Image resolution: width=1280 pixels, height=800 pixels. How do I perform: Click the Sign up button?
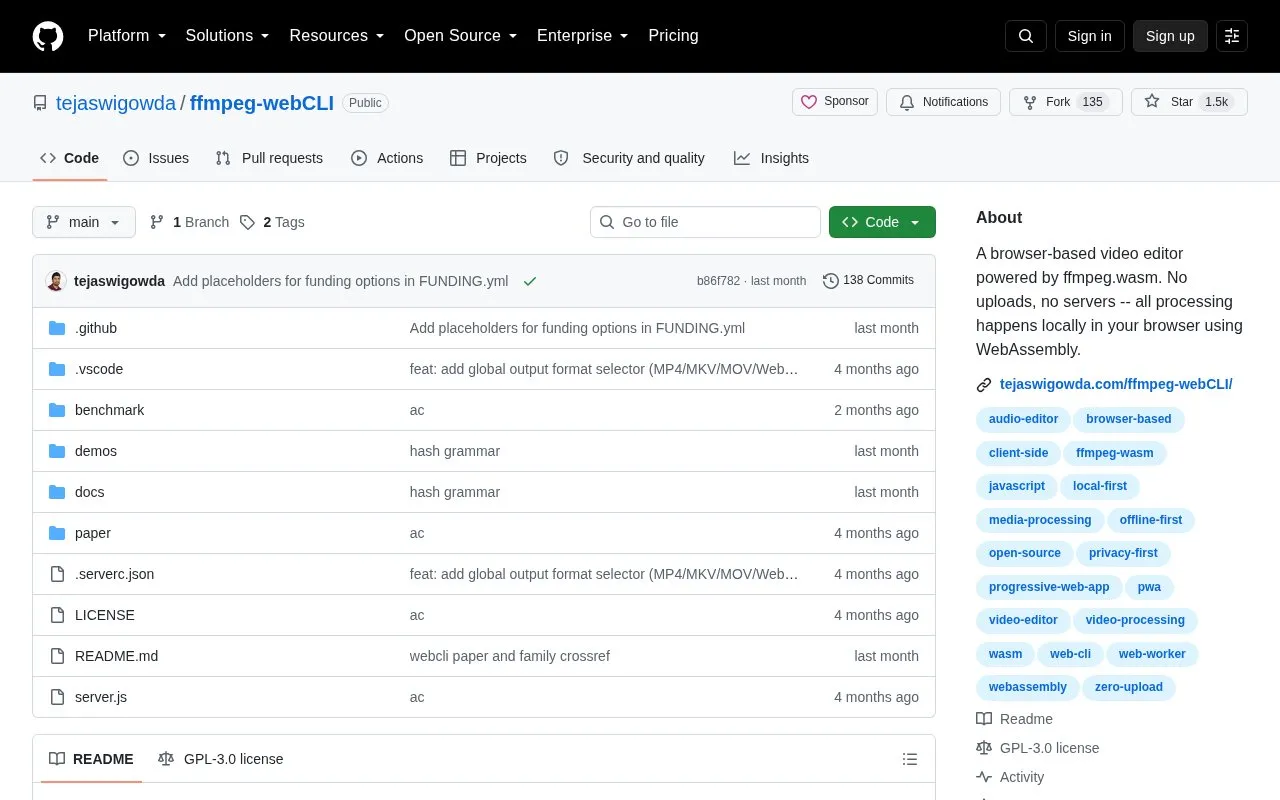tap(1170, 36)
